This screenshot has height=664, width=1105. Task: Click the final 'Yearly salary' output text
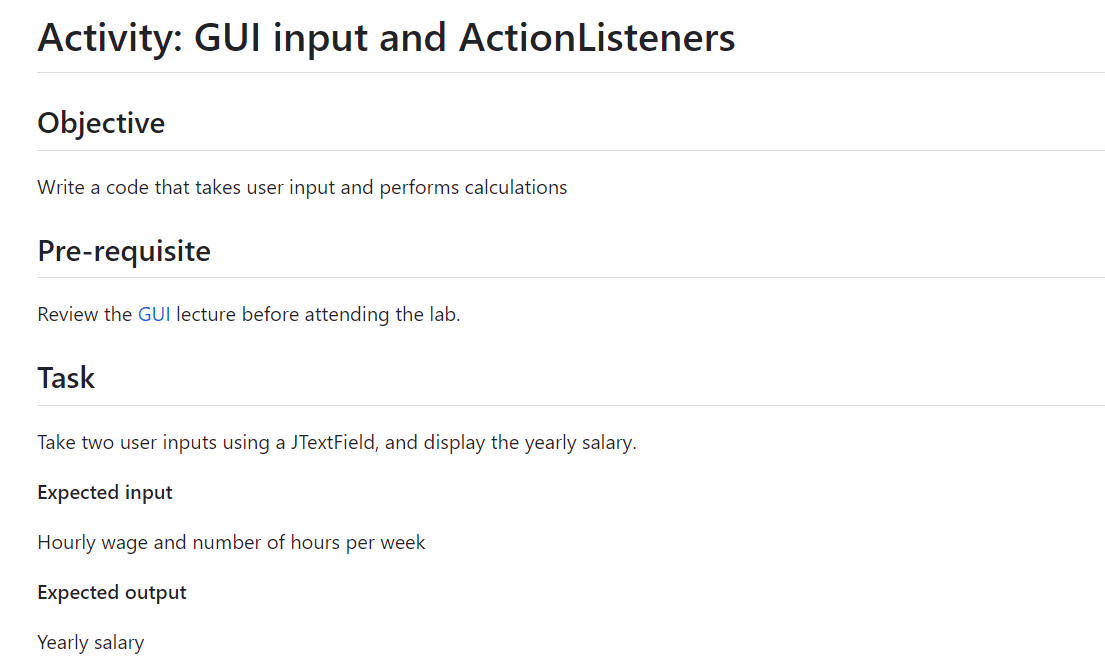pyautogui.click(x=90, y=643)
